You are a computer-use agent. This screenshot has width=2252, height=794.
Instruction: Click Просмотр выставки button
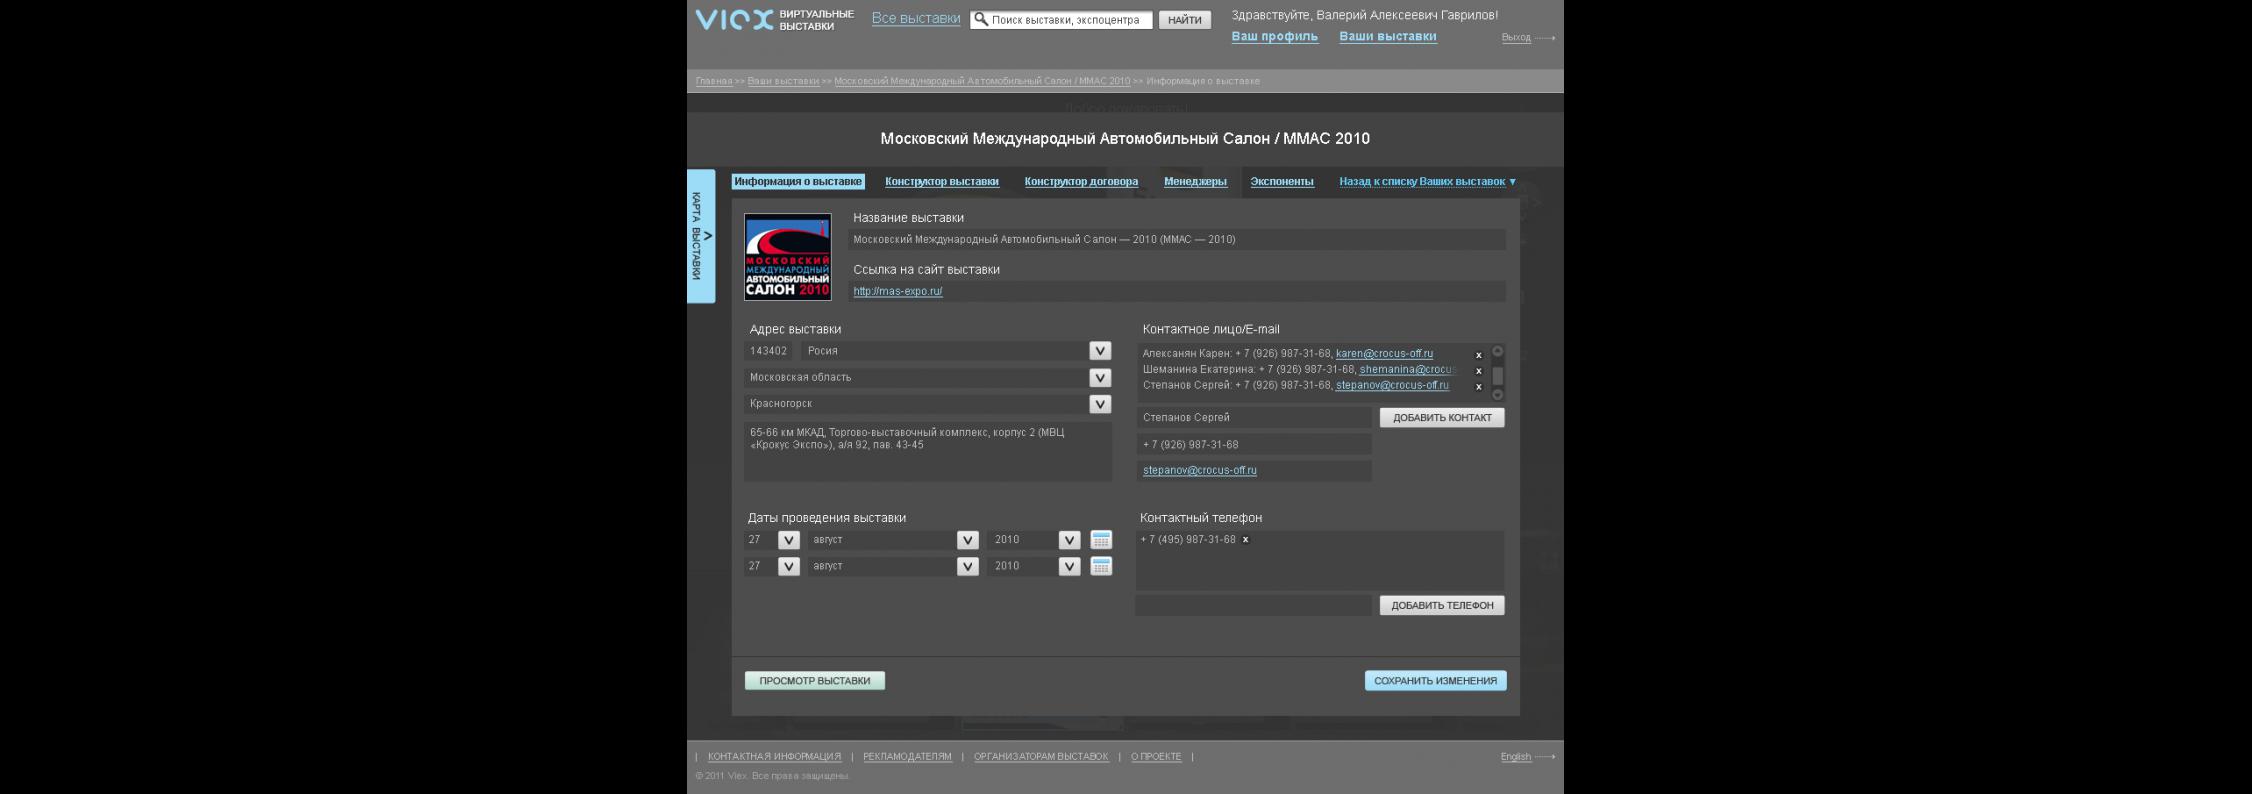pyautogui.click(x=814, y=681)
